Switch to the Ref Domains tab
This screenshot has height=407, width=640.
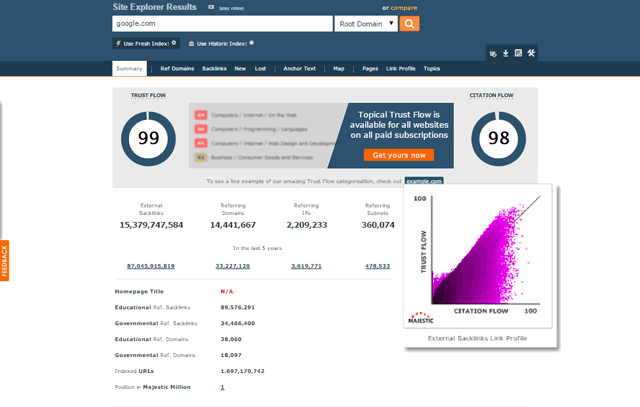pyautogui.click(x=176, y=69)
